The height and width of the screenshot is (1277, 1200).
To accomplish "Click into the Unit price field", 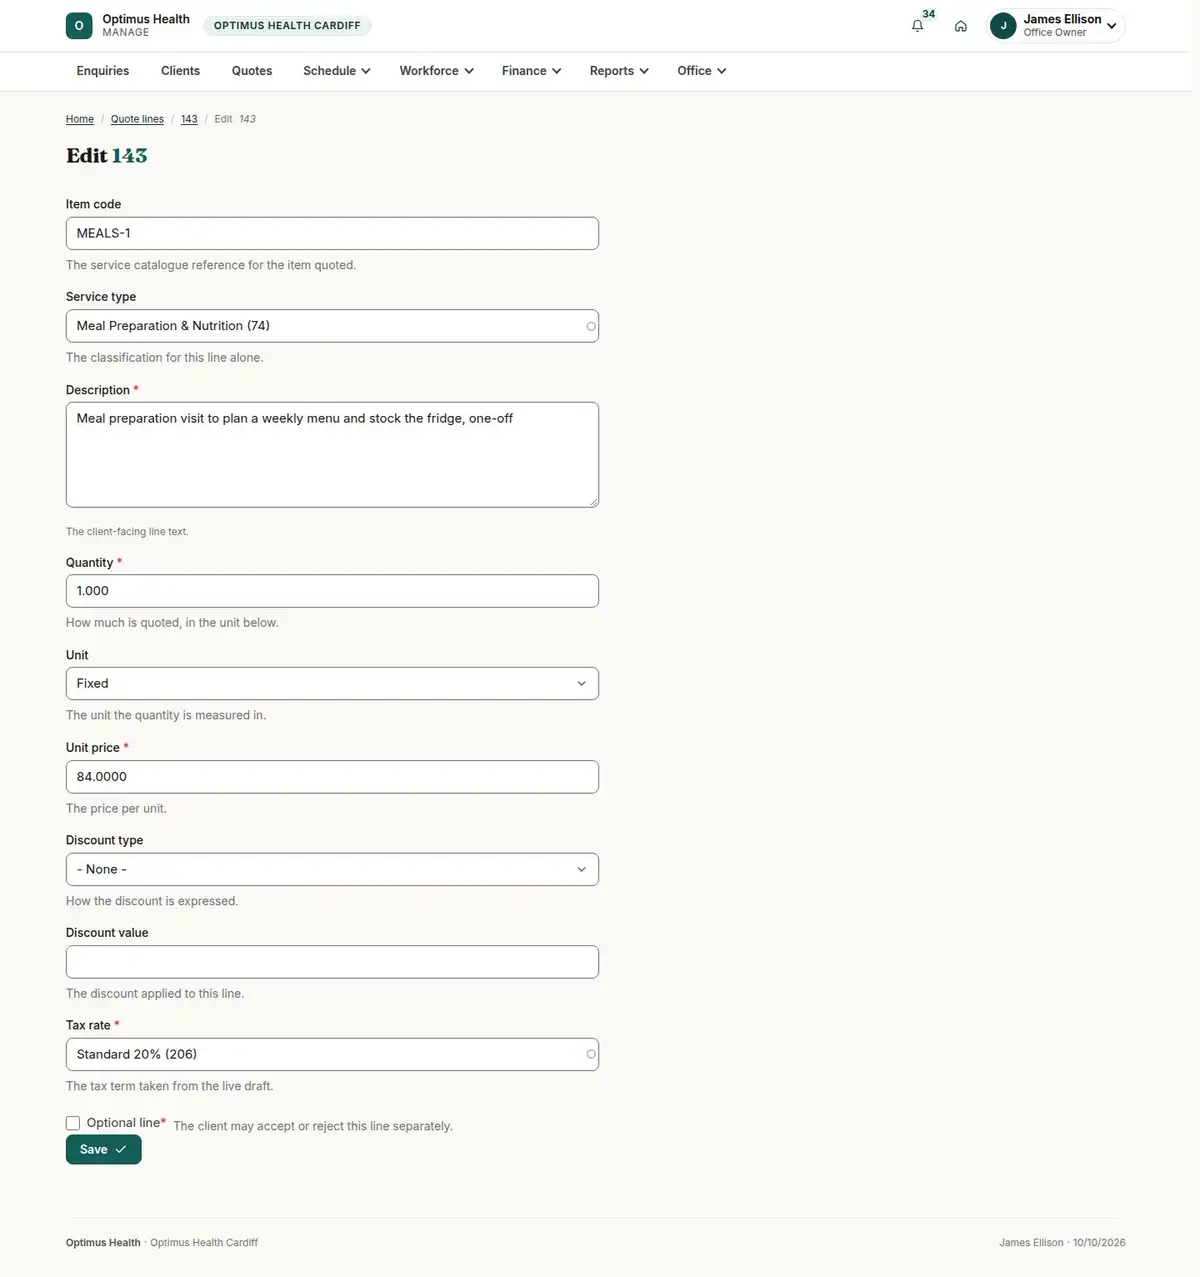I will [332, 777].
